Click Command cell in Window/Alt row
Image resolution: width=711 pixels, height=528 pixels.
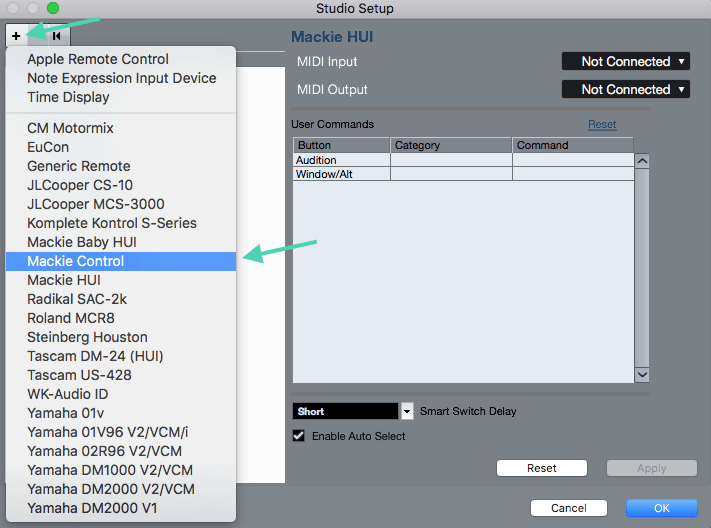(573, 174)
